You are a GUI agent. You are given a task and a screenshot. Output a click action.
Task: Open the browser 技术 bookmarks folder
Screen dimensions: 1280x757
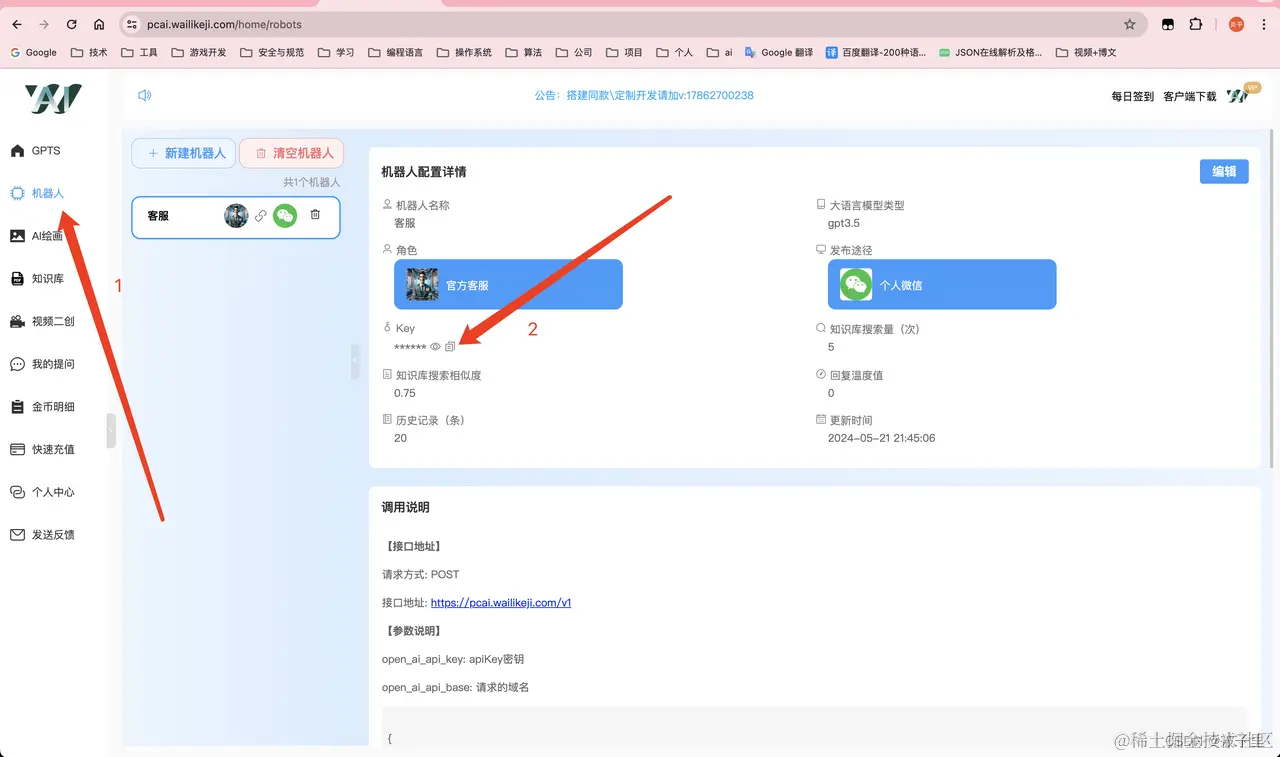pos(88,52)
